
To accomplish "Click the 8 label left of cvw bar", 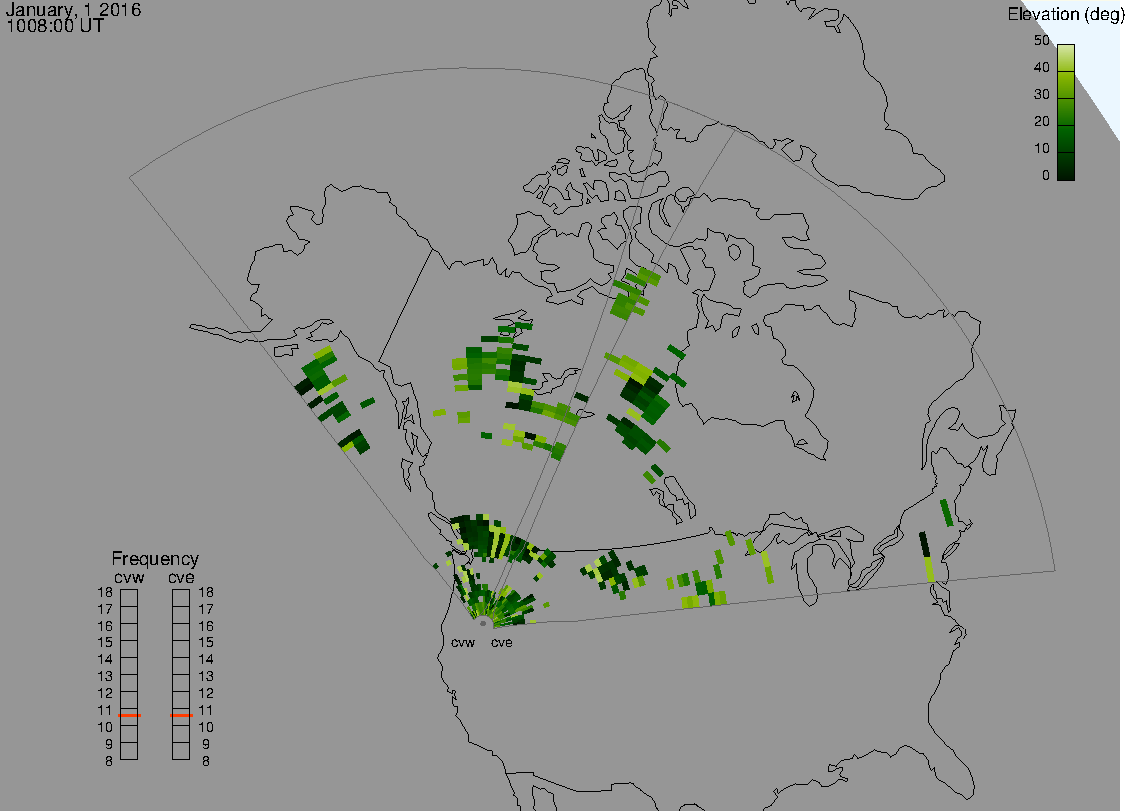I will click(x=109, y=761).
